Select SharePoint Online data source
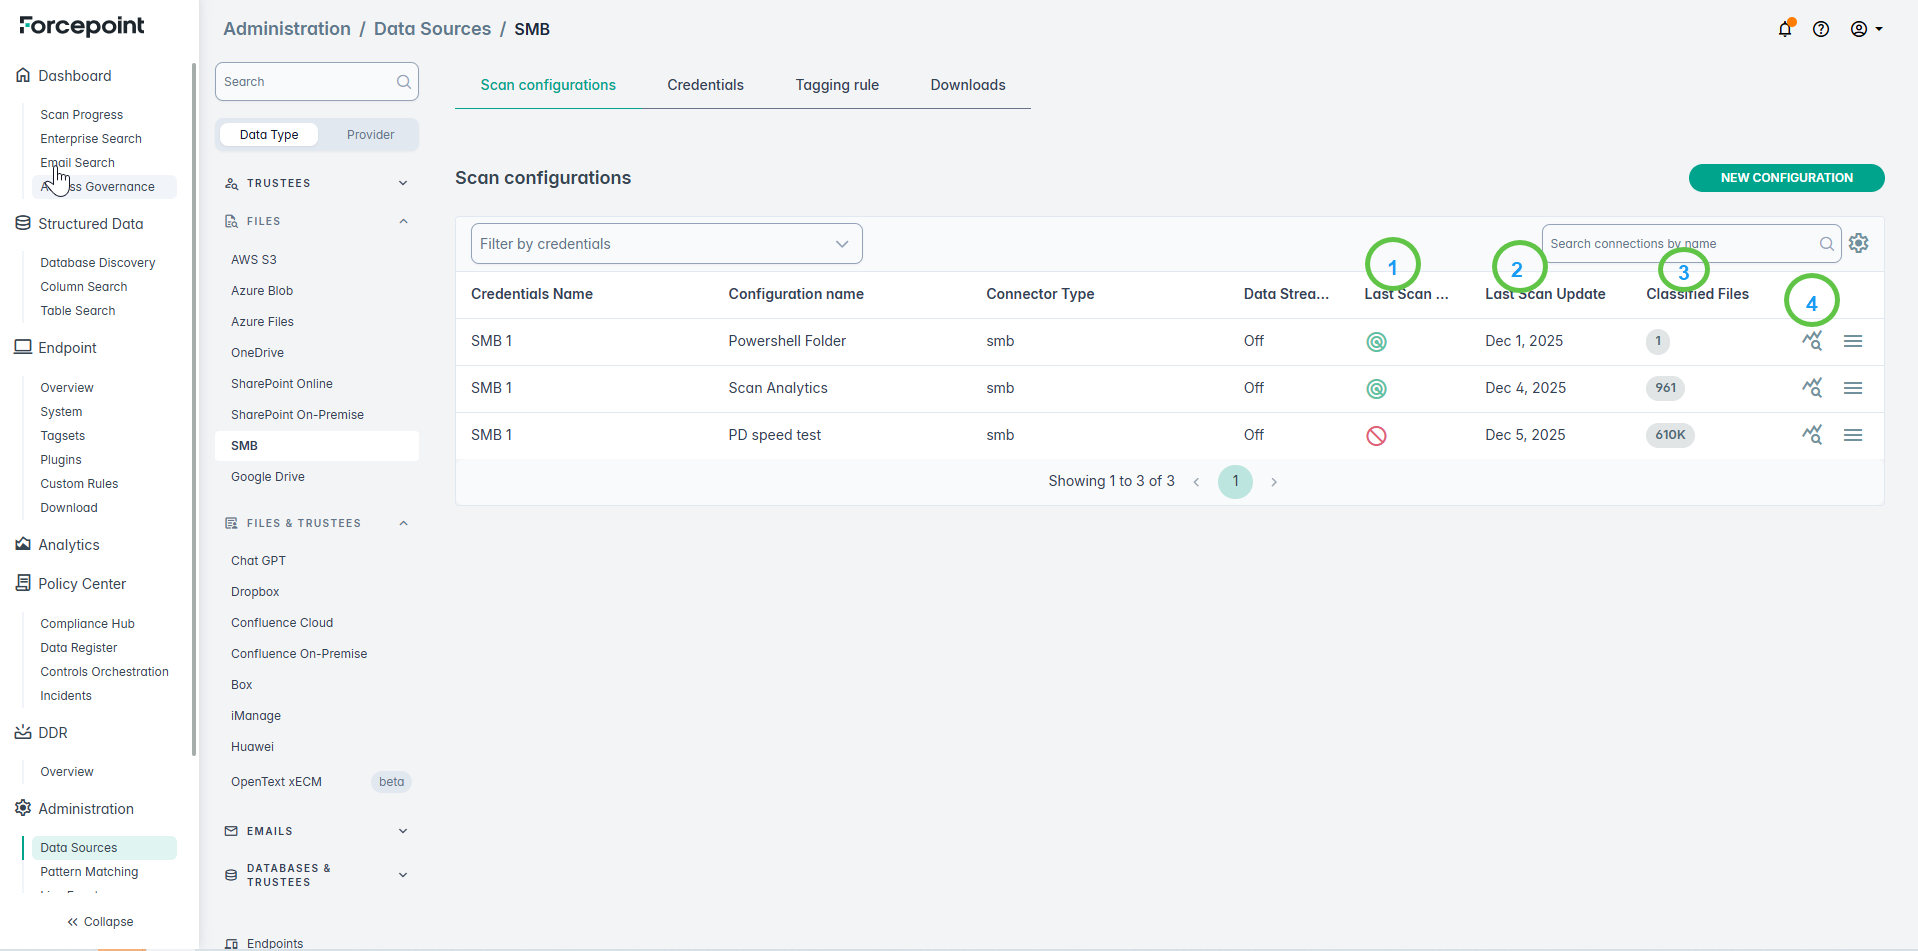 click(282, 384)
